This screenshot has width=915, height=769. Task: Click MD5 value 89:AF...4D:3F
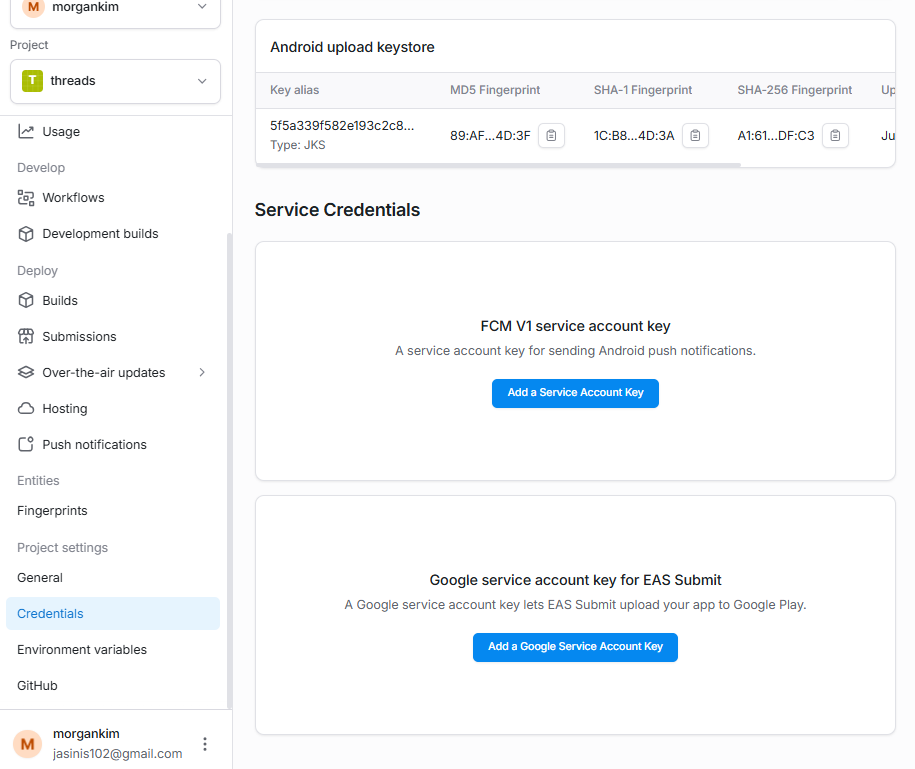[x=490, y=136]
